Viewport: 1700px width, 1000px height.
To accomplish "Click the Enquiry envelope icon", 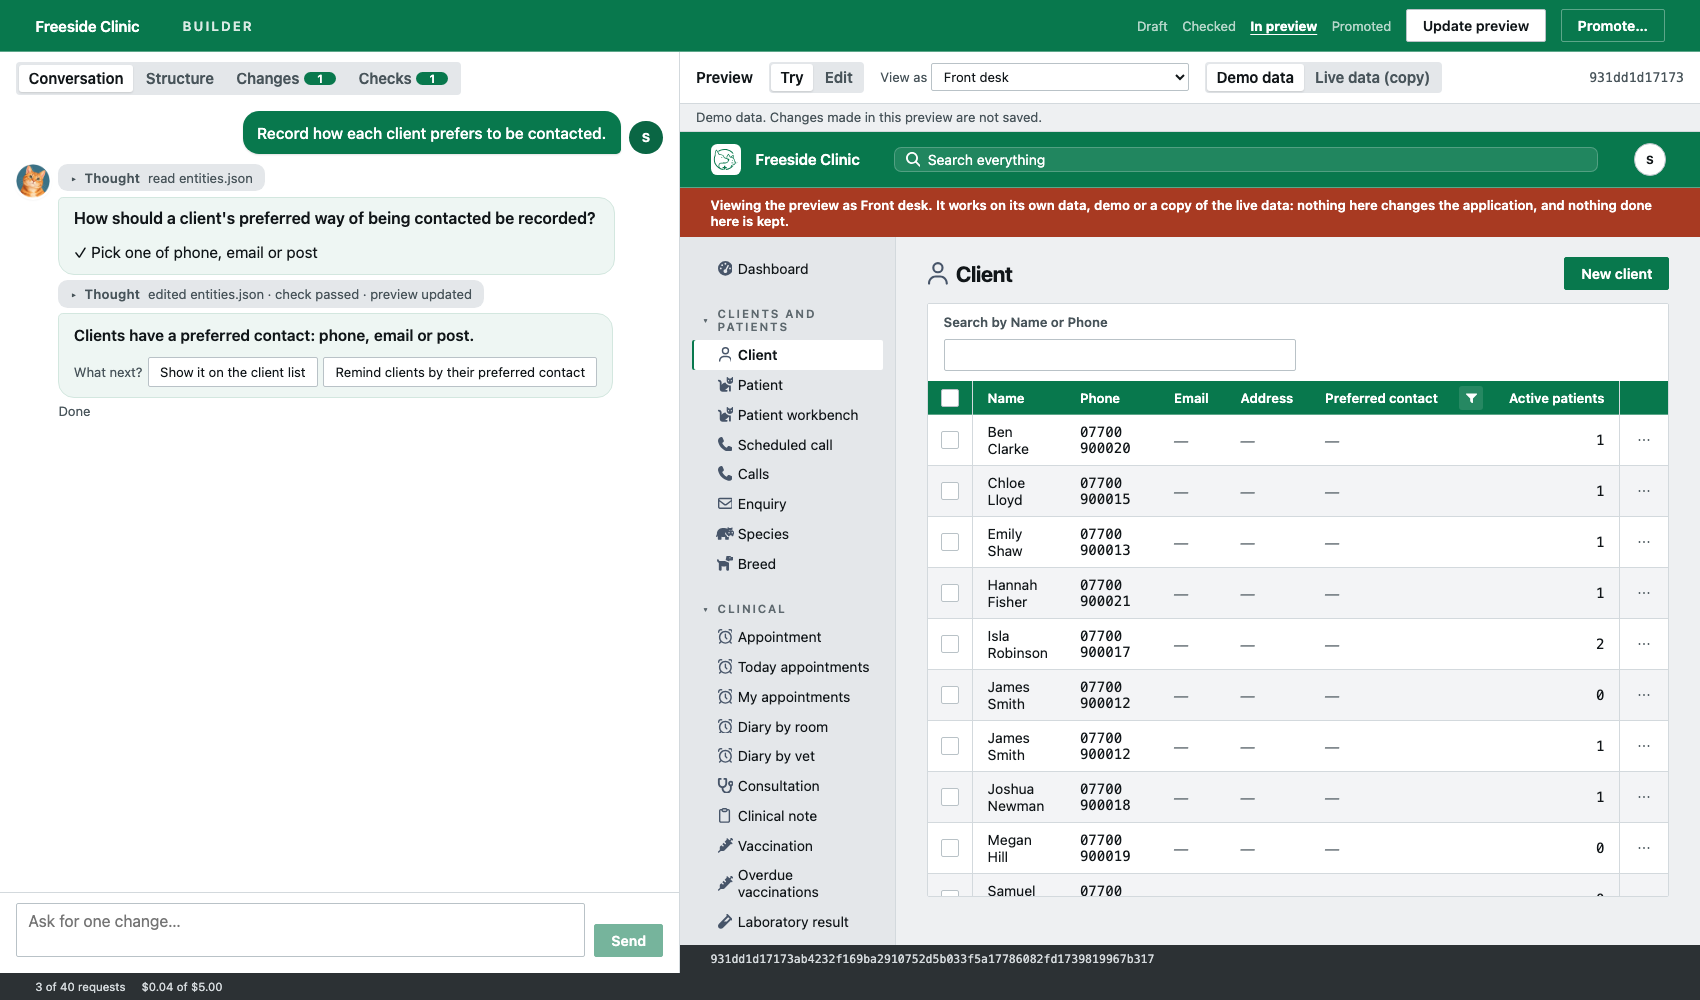I will 725,504.
